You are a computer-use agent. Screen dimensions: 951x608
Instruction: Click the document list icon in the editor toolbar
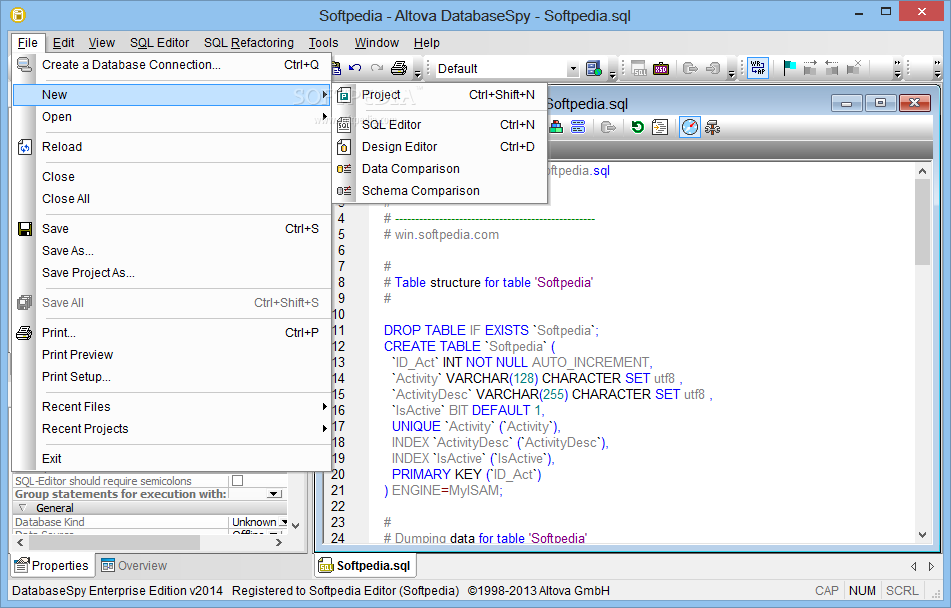coord(659,127)
